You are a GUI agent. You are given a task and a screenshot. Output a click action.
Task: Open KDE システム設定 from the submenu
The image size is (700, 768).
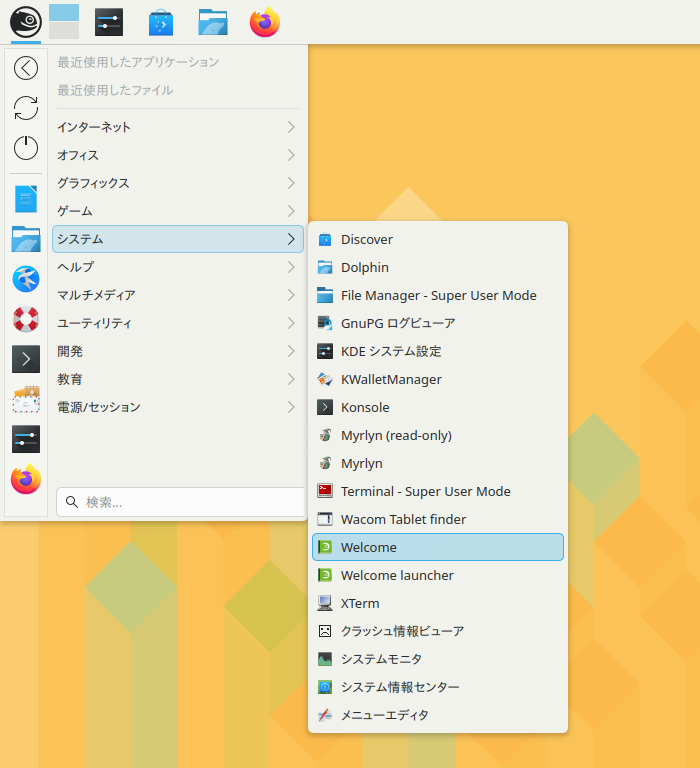[x=438, y=351]
